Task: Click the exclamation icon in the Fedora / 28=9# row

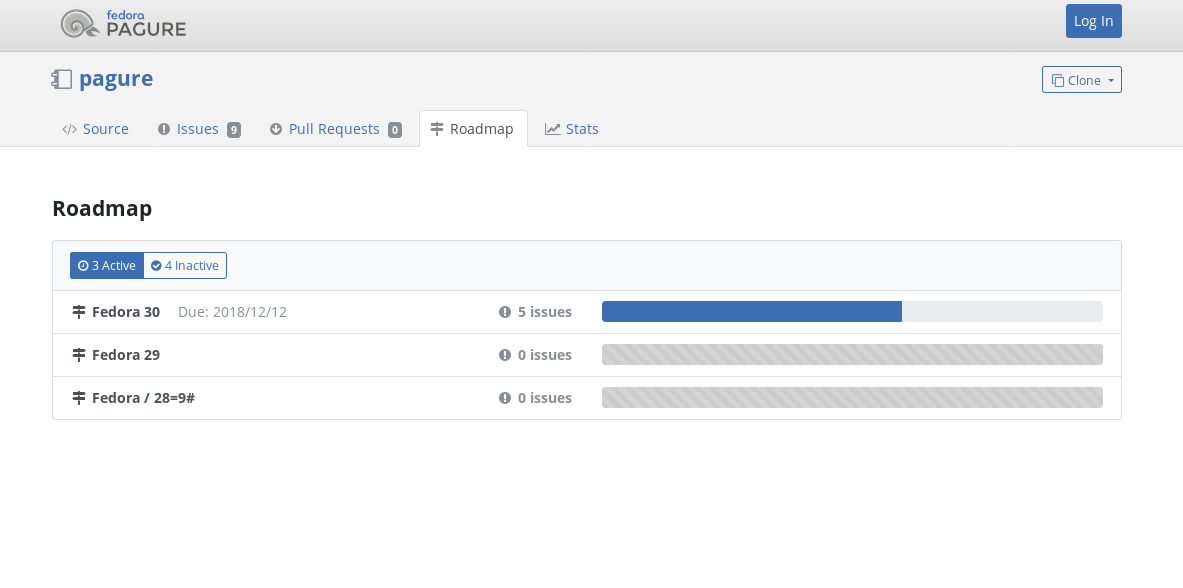Action: 505,398
